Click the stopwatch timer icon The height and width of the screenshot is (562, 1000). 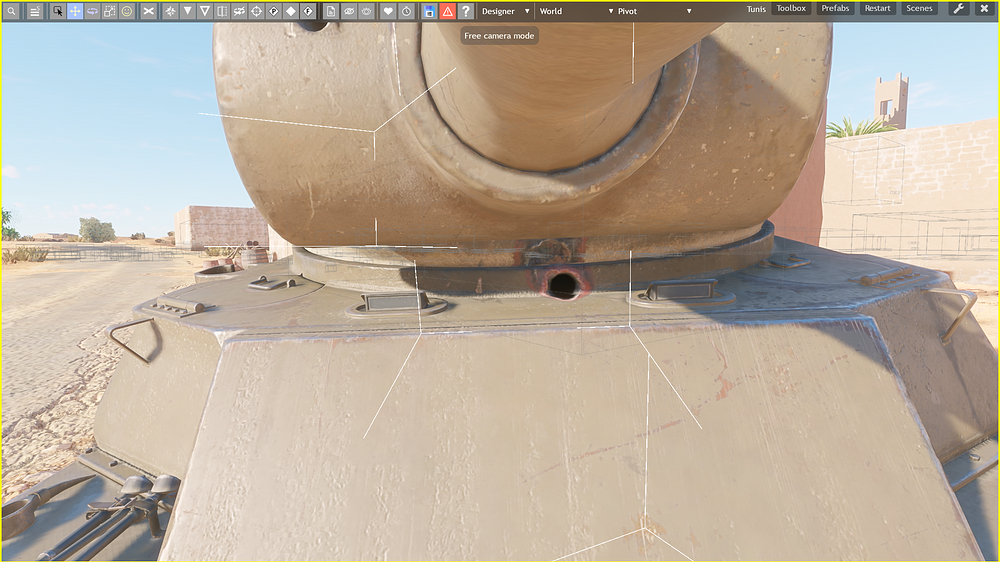pos(406,11)
